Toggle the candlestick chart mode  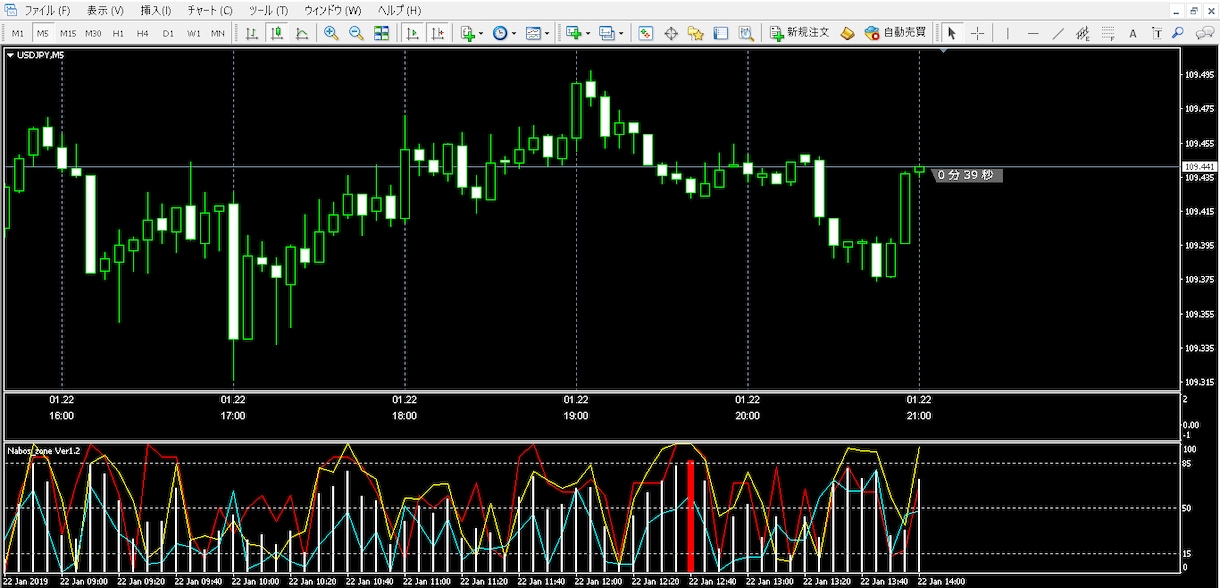pyautogui.click(x=277, y=33)
